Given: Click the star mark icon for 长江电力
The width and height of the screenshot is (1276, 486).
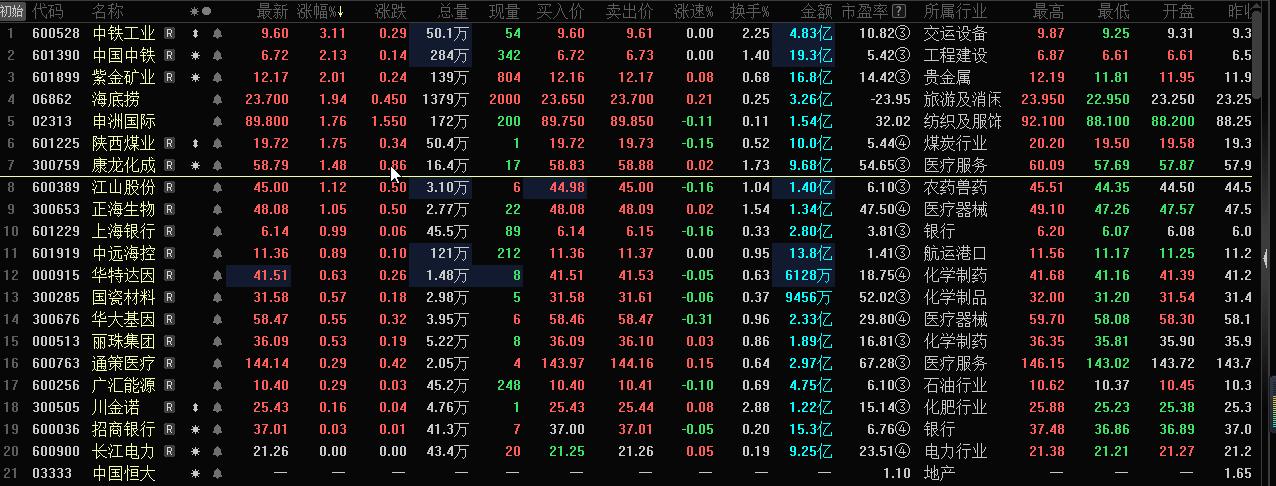Looking at the screenshot, I should pyautogui.click(x=195, y=452).
